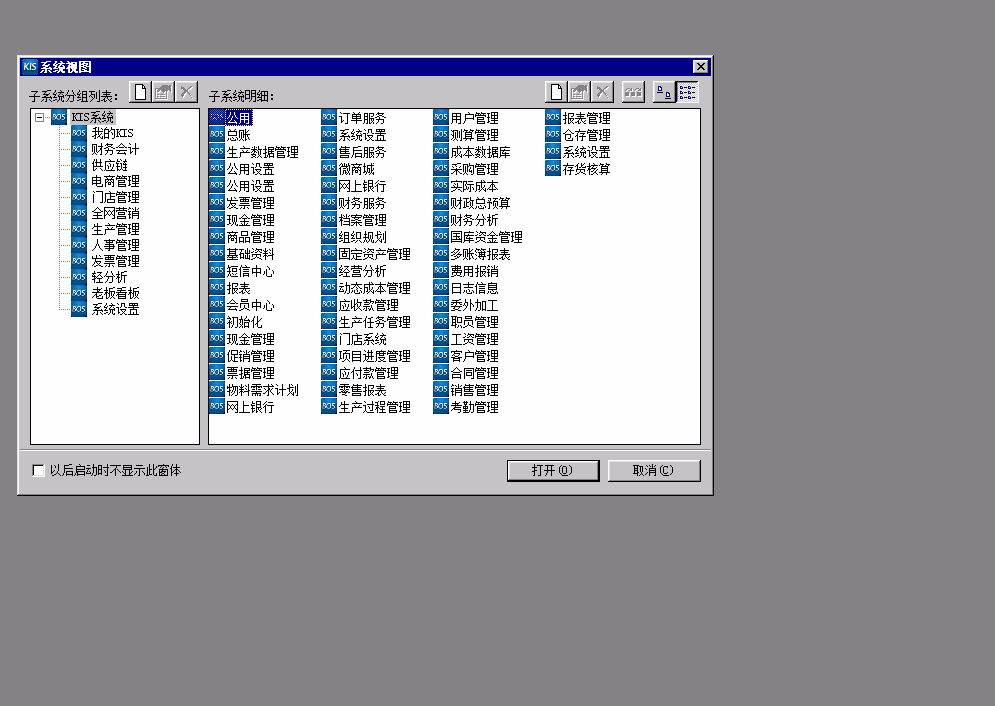Click delete icon in 子系统明细 toolbar

(602, 93)
